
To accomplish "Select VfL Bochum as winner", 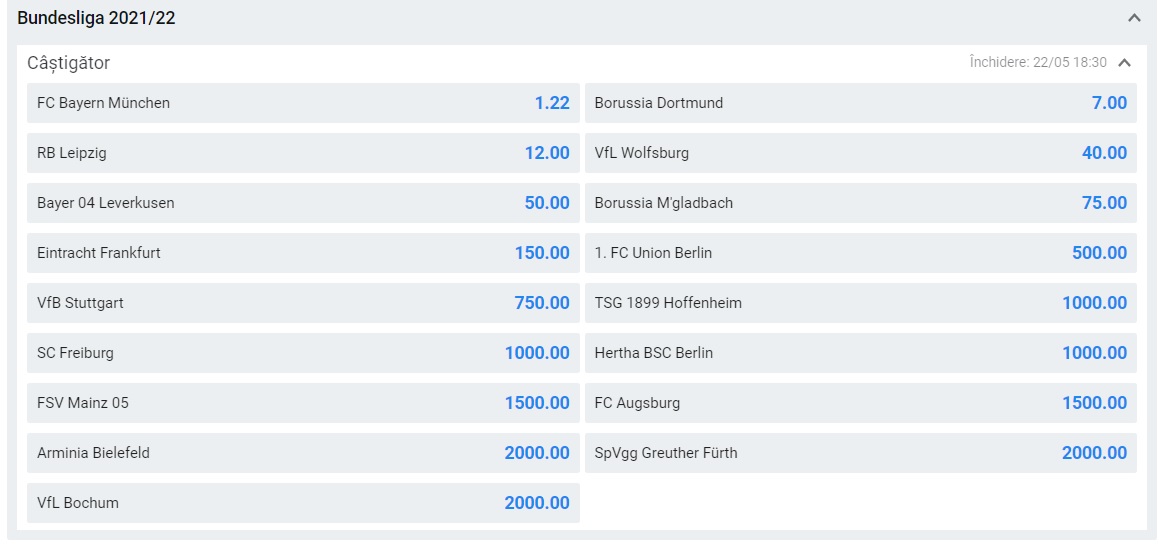I will coord(303,503).
